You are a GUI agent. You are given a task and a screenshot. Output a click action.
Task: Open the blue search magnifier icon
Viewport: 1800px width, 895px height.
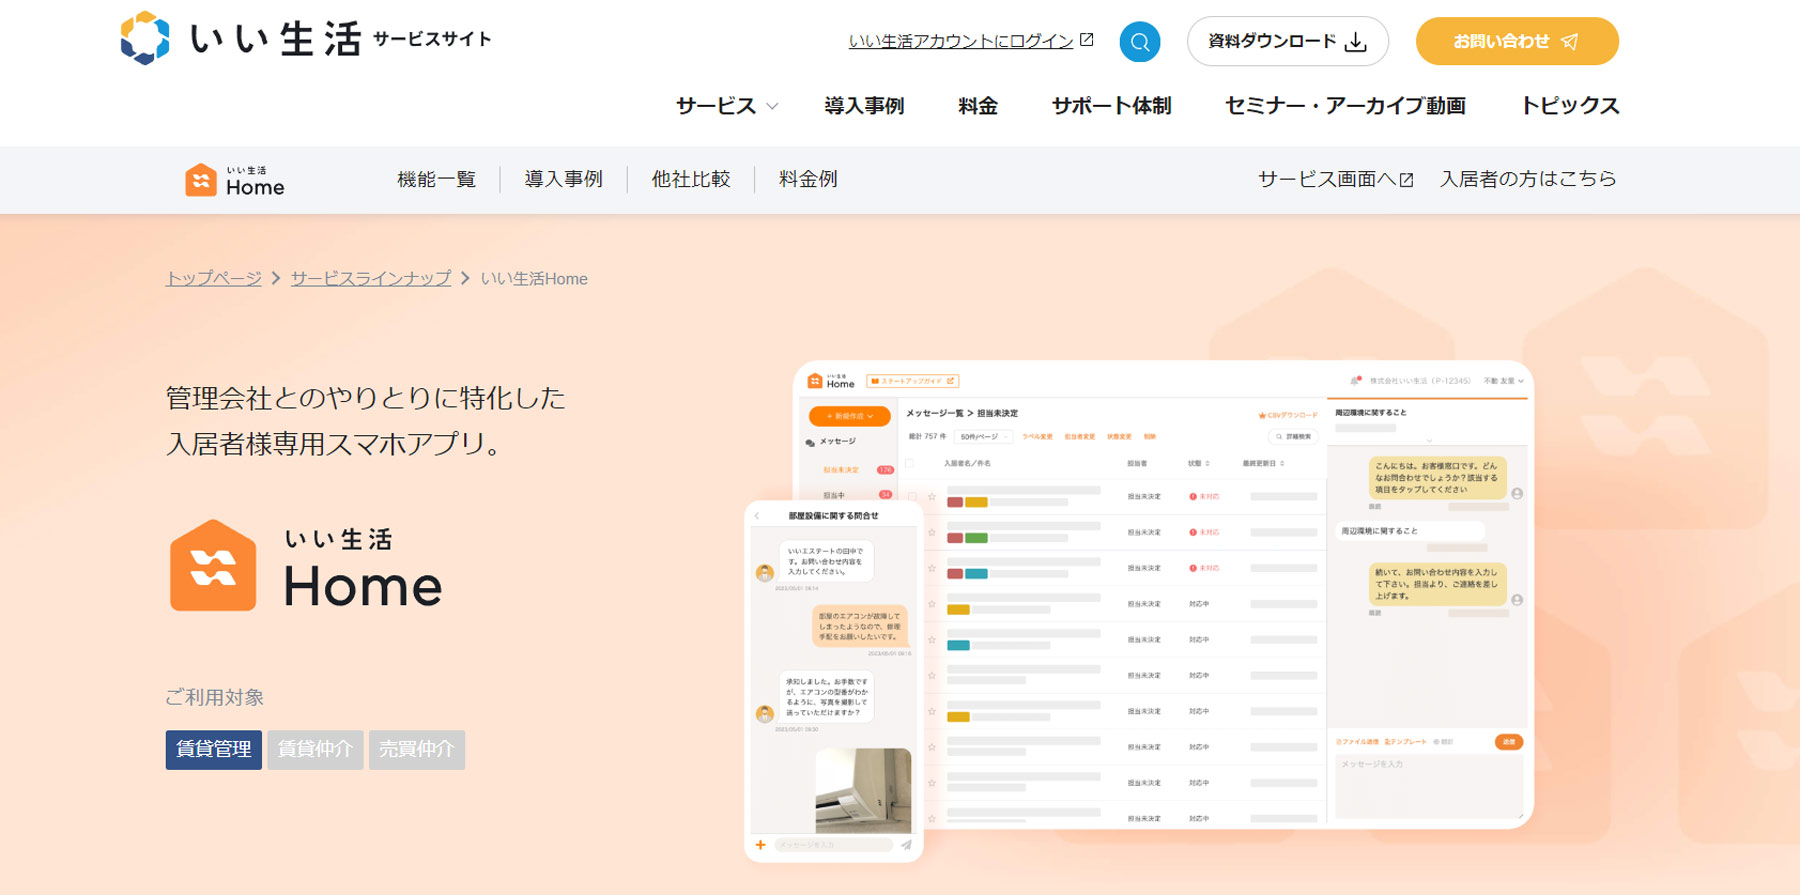pyautogui.click(x=1139, y=42)
